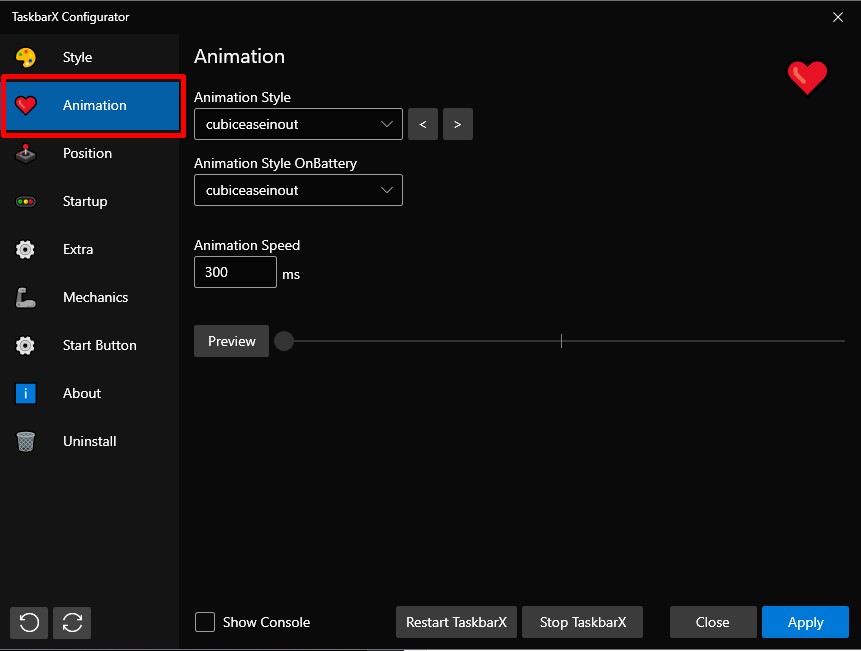
Task: Switch to the Startup section
Action: point(85,201)
